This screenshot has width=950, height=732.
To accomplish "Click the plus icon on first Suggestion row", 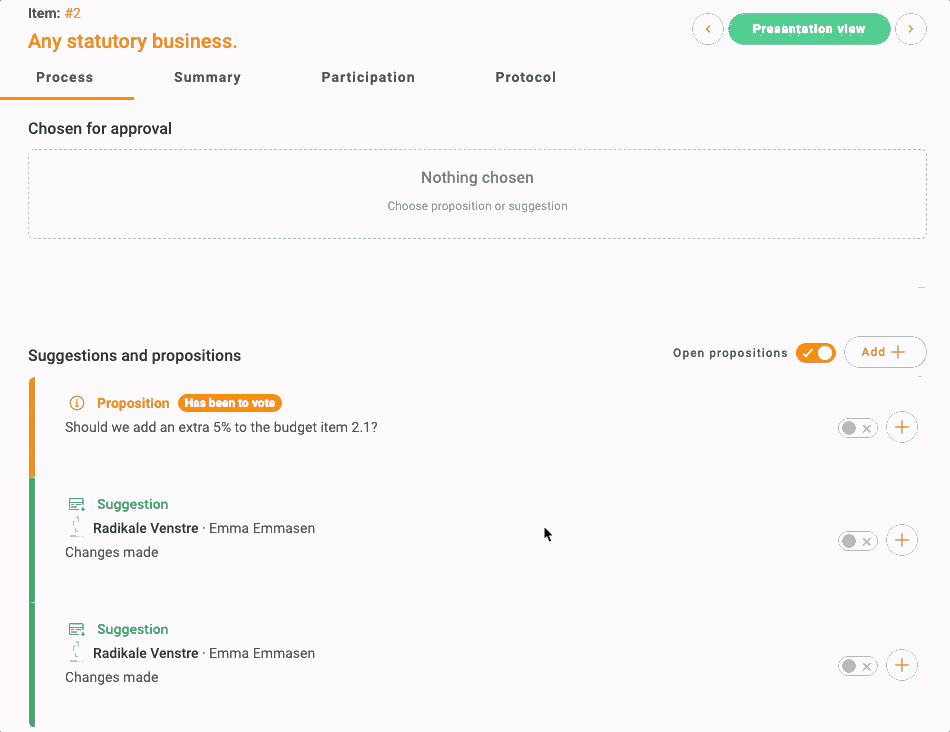I will (901, 541).
